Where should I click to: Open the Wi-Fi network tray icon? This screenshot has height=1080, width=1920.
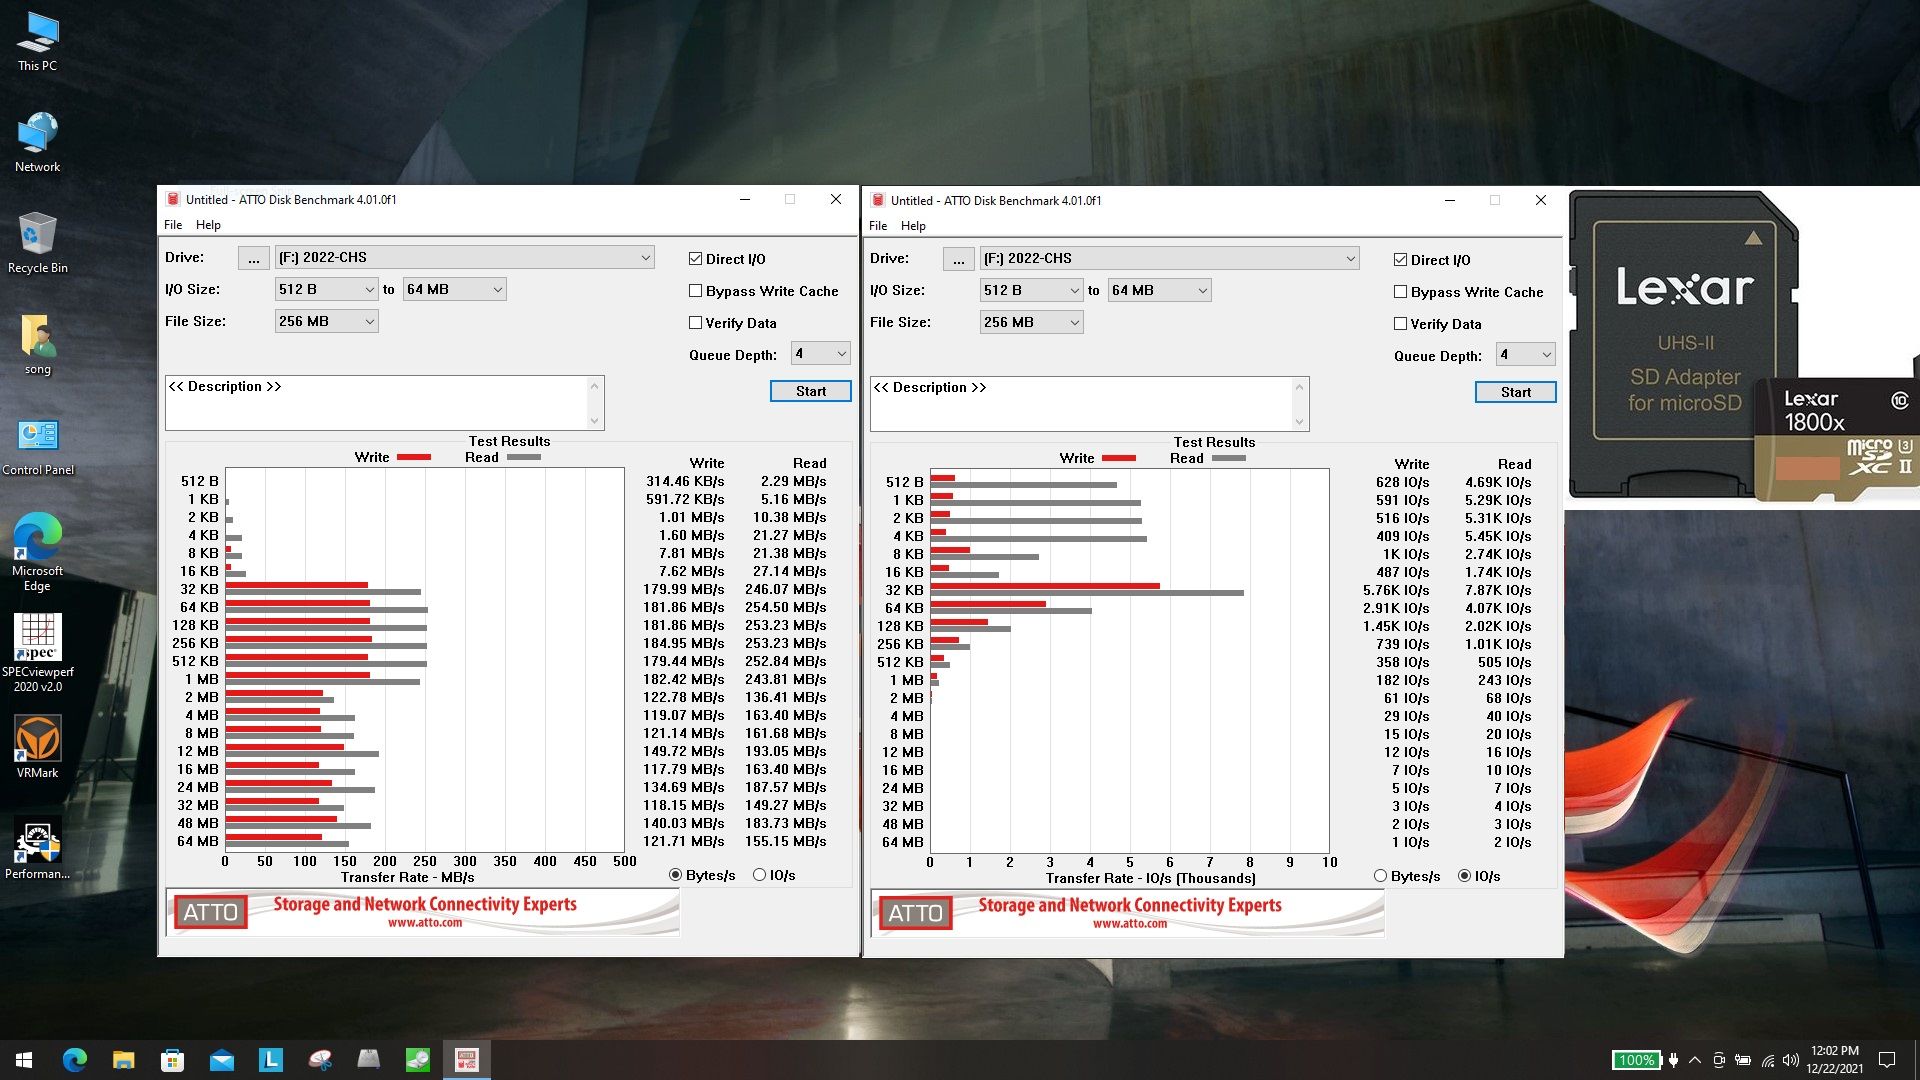point(1767,1060)
